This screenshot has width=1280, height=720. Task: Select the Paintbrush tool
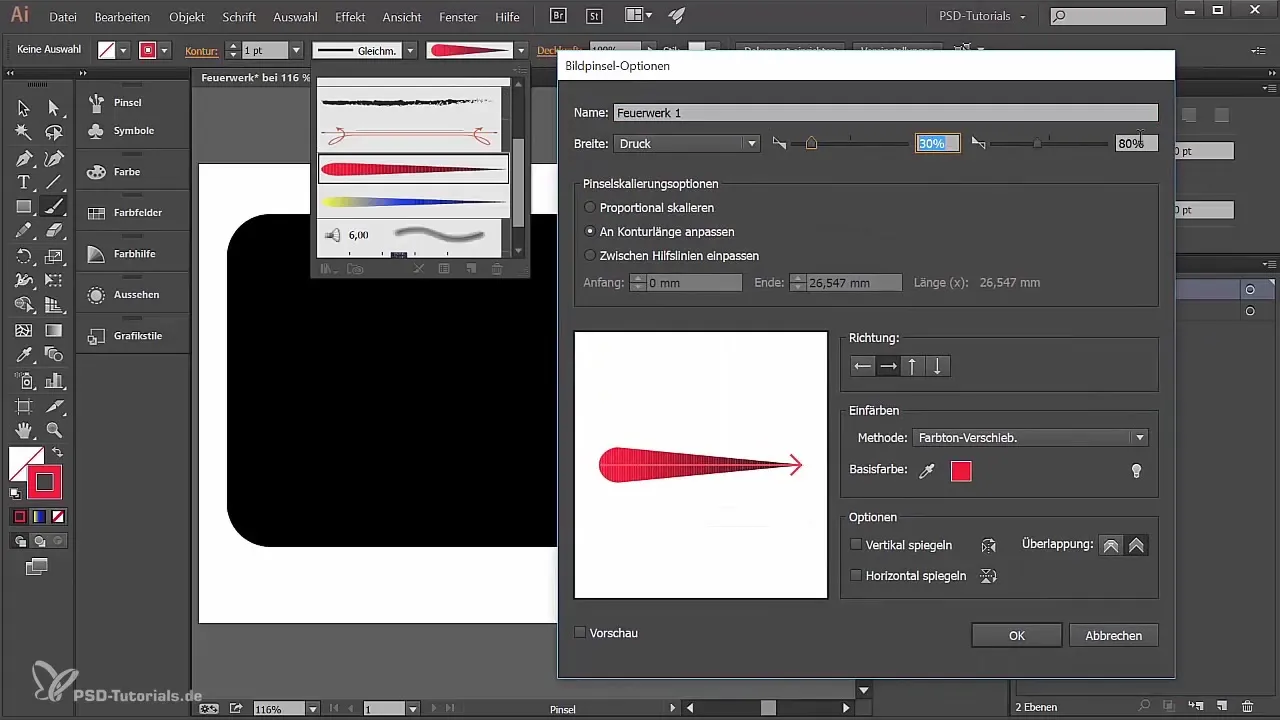coord(54,207)
